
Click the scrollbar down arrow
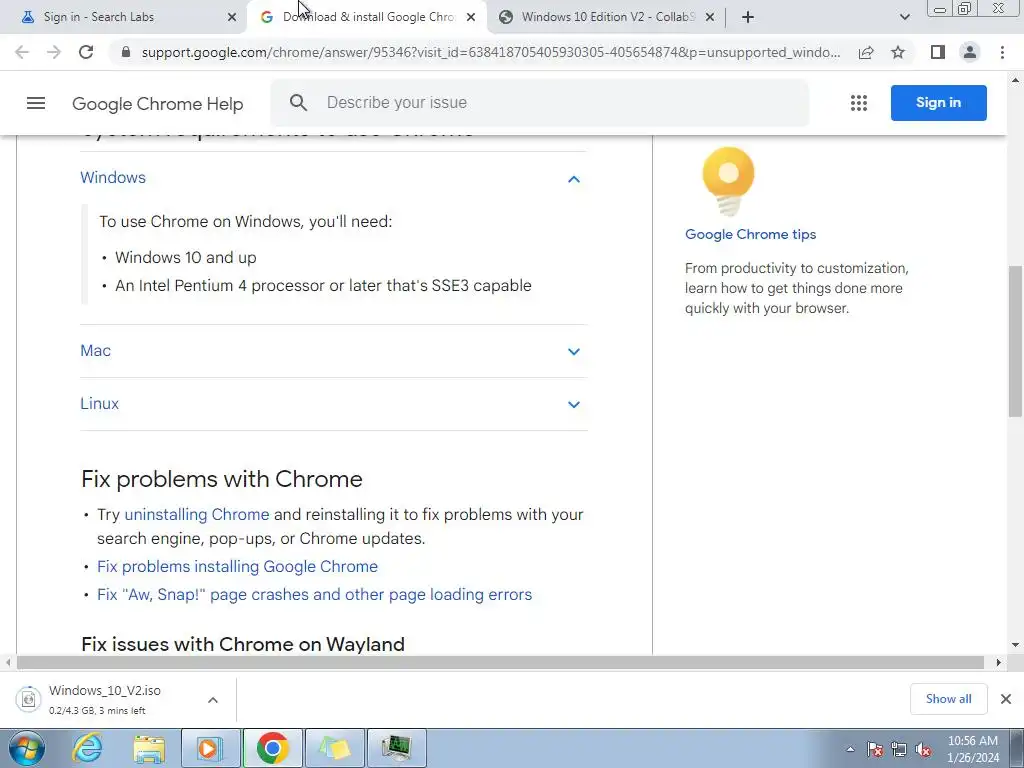(x=1015, y=645)
